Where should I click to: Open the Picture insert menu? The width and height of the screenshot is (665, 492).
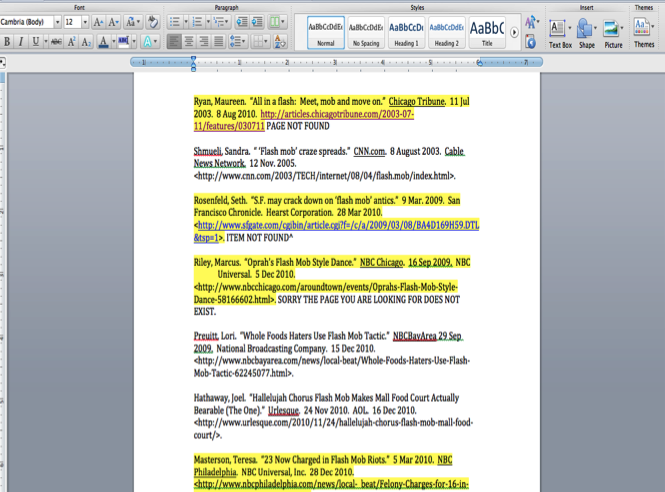pyautogui.click(x=613, y=33)
